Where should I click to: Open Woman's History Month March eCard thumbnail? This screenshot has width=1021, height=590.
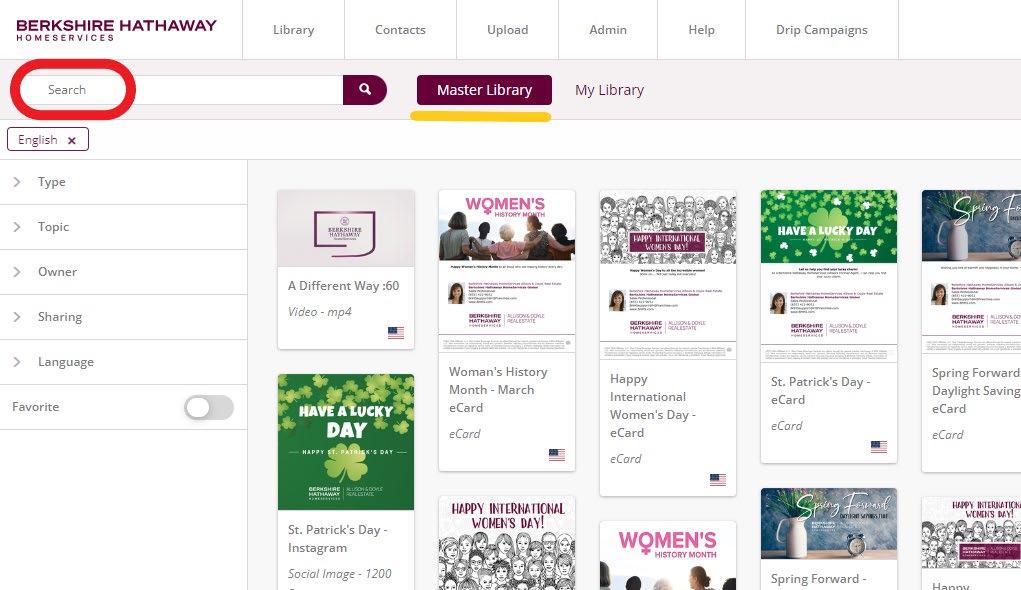click(507, 271)
